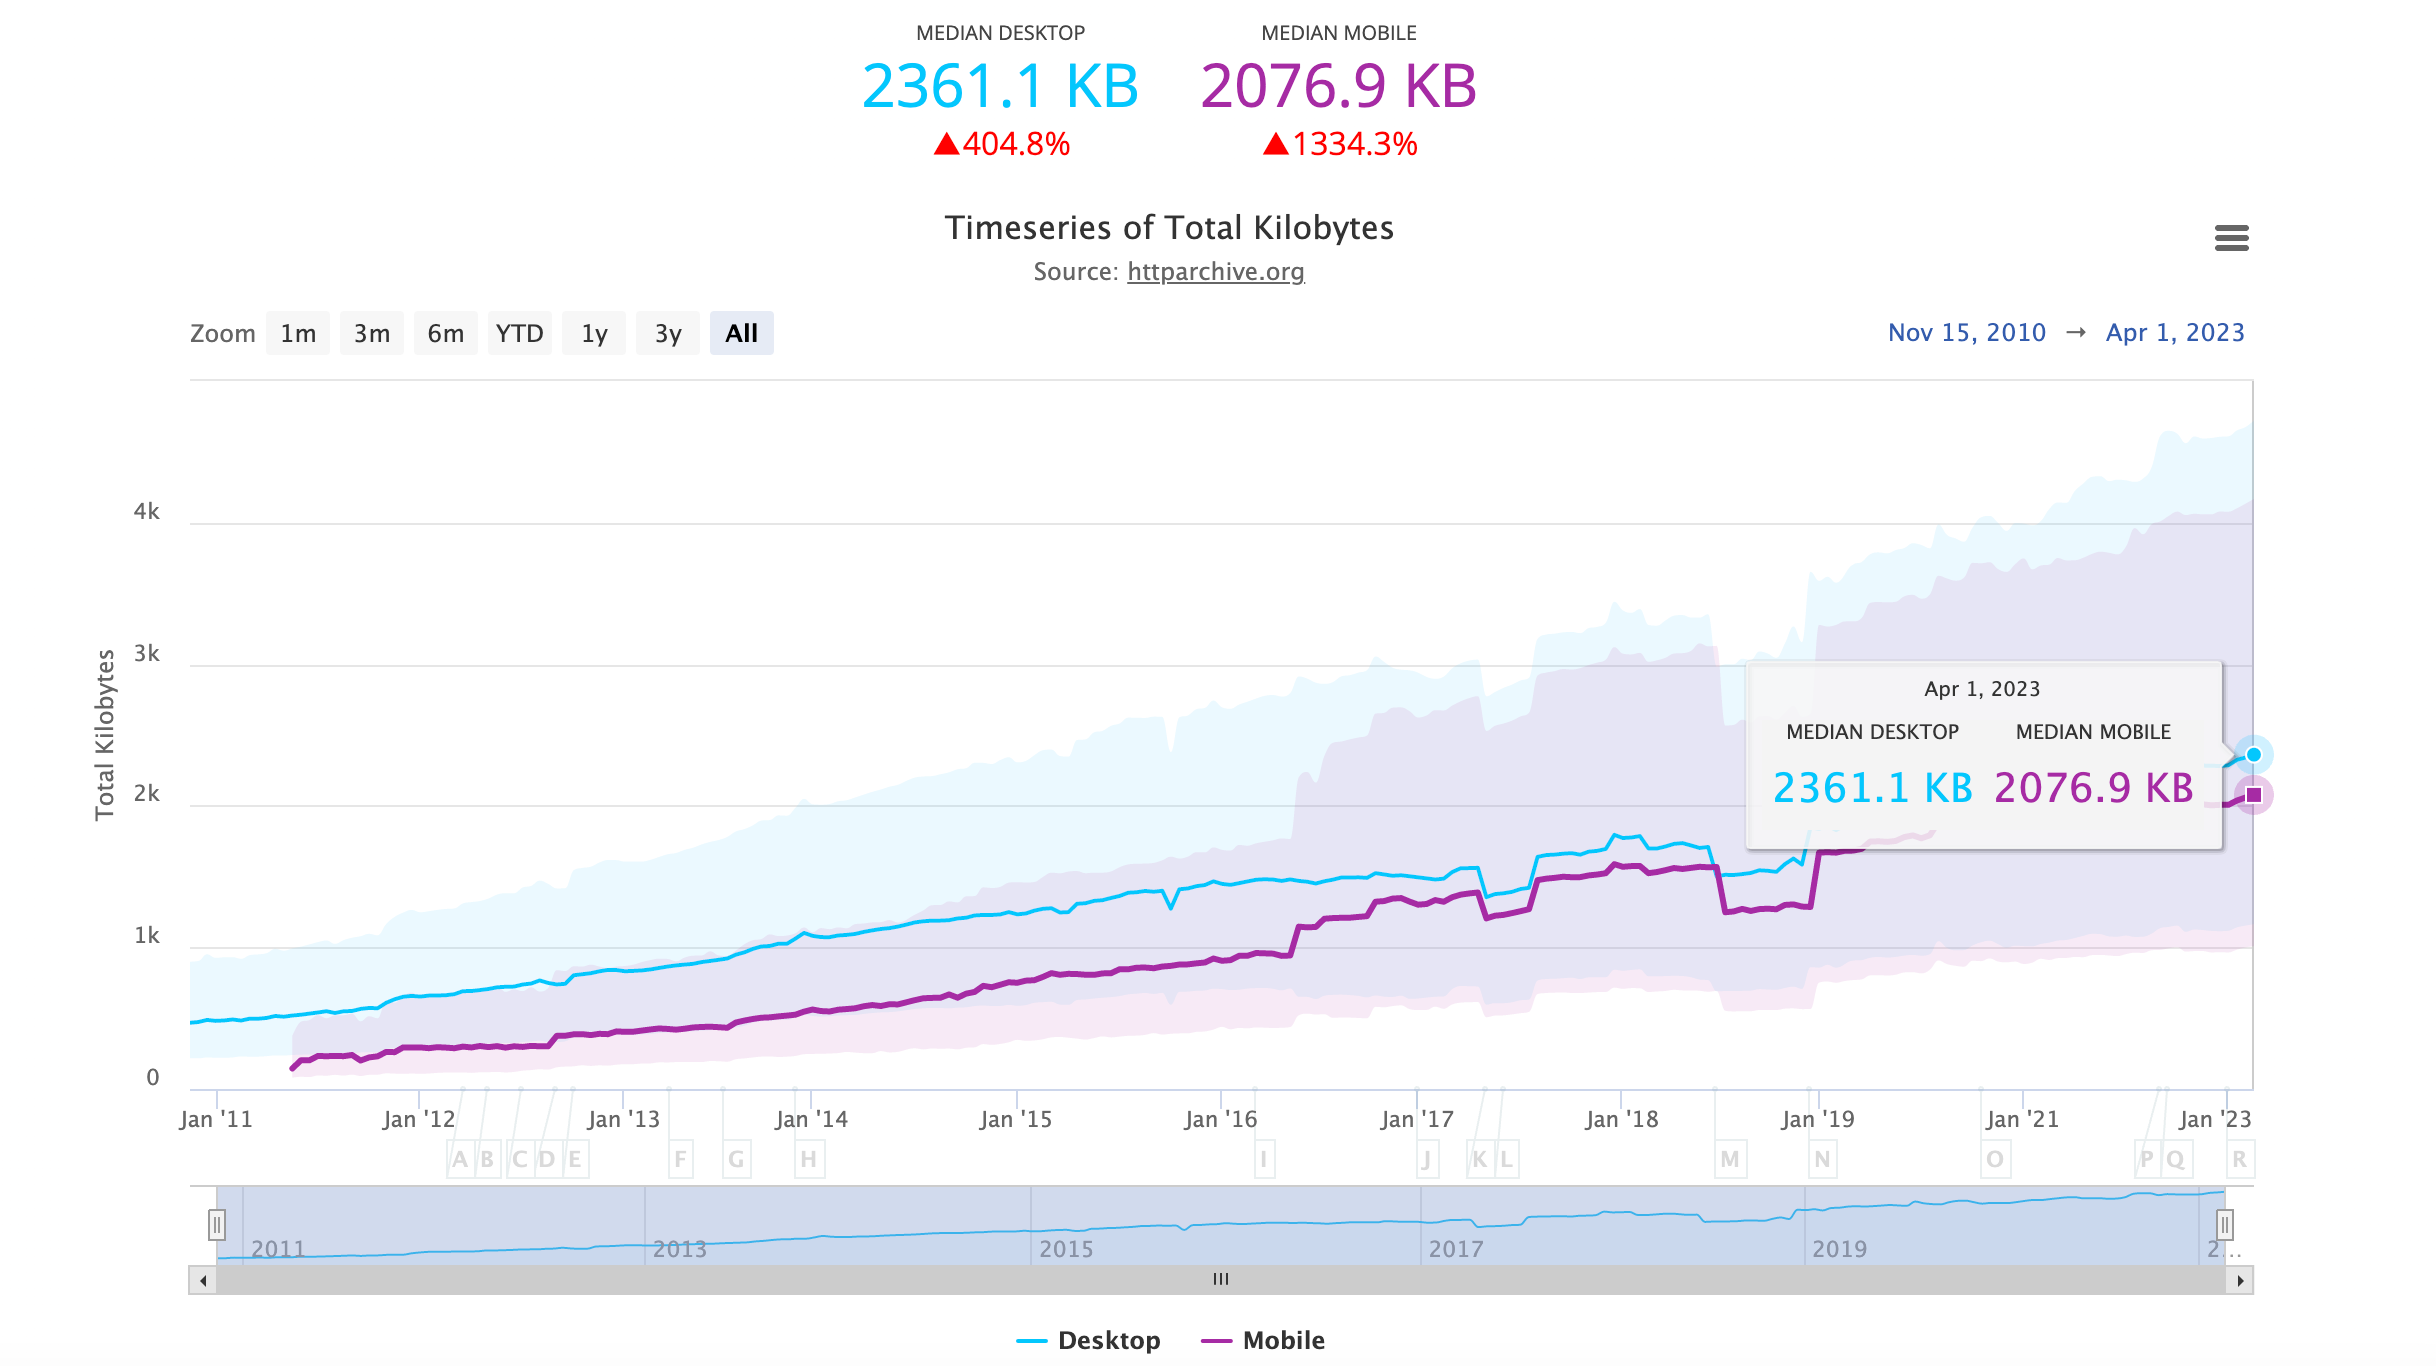The height and width of the screenshot is (1366, 2436).
Task: Click the flag marker Q on the timeline
Action: [2175, 1159]
